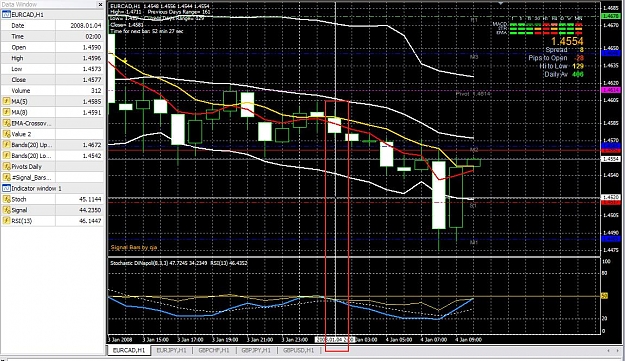The height and width of the screenshot is (361, 625).
Task: Click the MA(5) indicator icon
Action: tap(6, 102)
